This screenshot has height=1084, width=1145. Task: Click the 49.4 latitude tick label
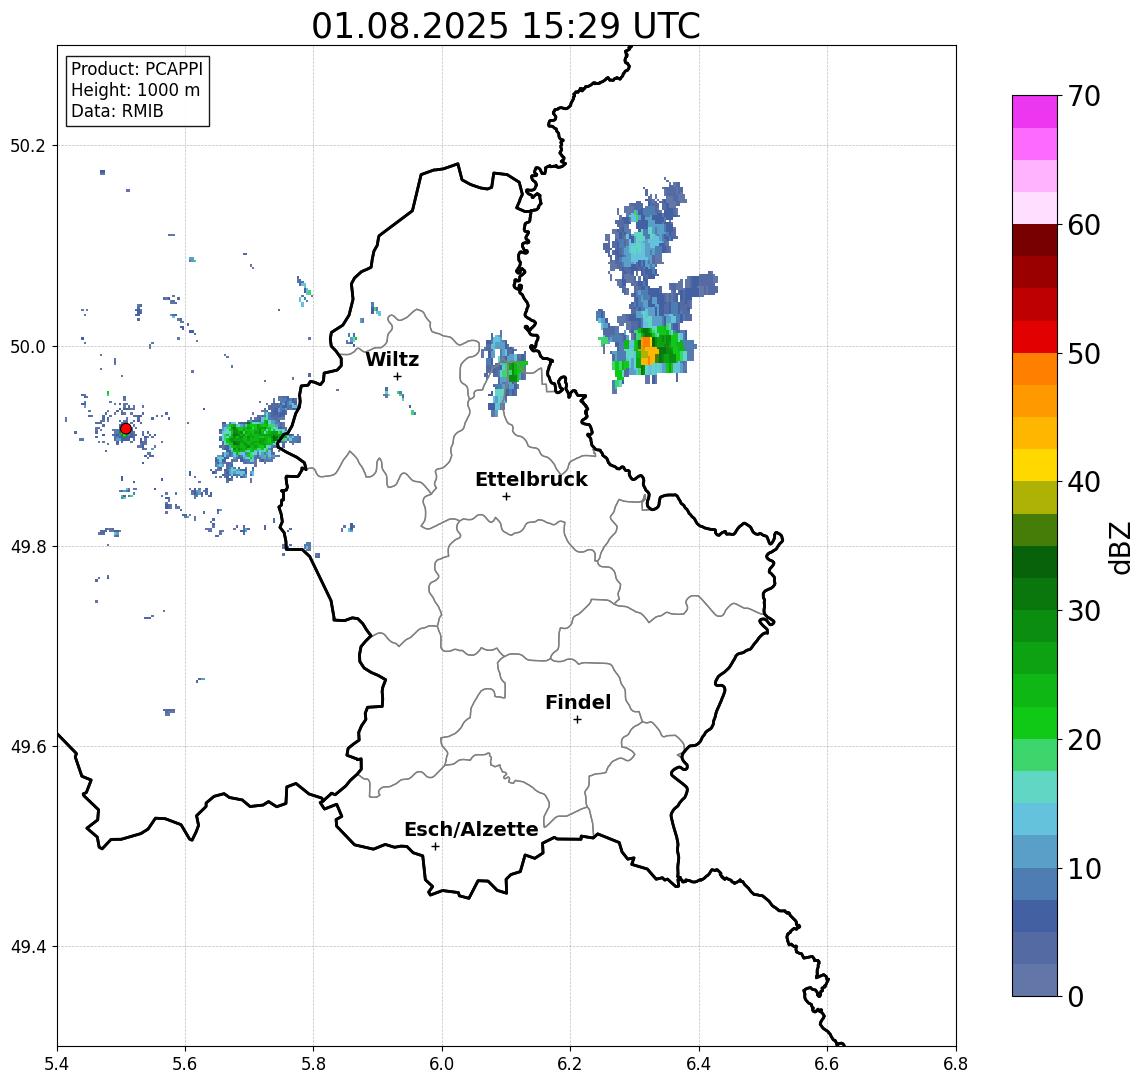pyautogui.click(x=28, y=947)
